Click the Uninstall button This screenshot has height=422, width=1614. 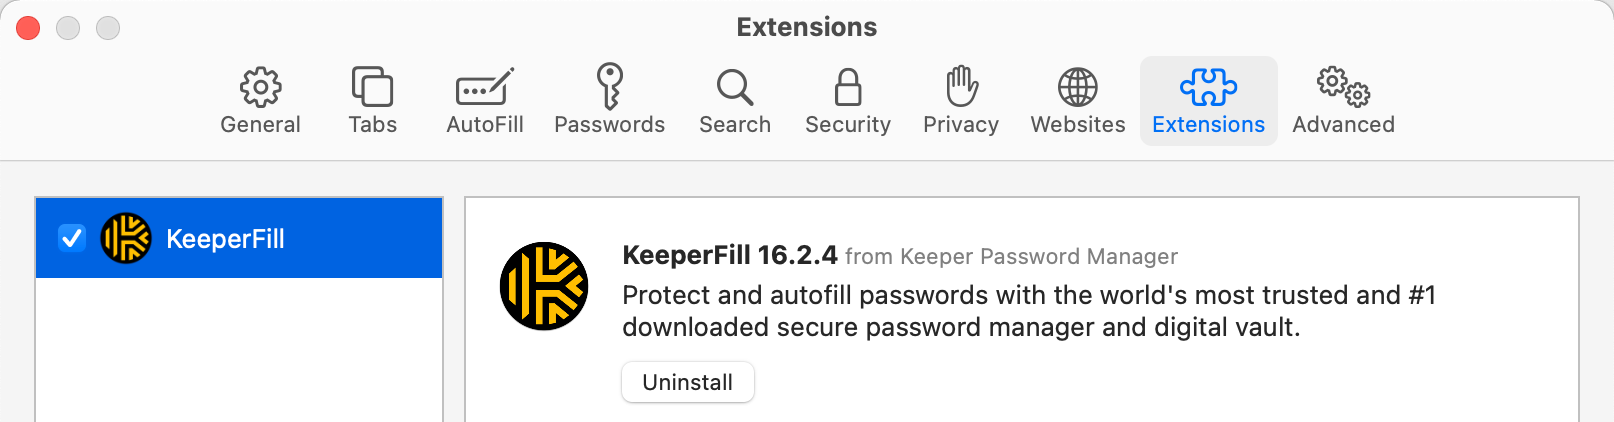point(688,382)
